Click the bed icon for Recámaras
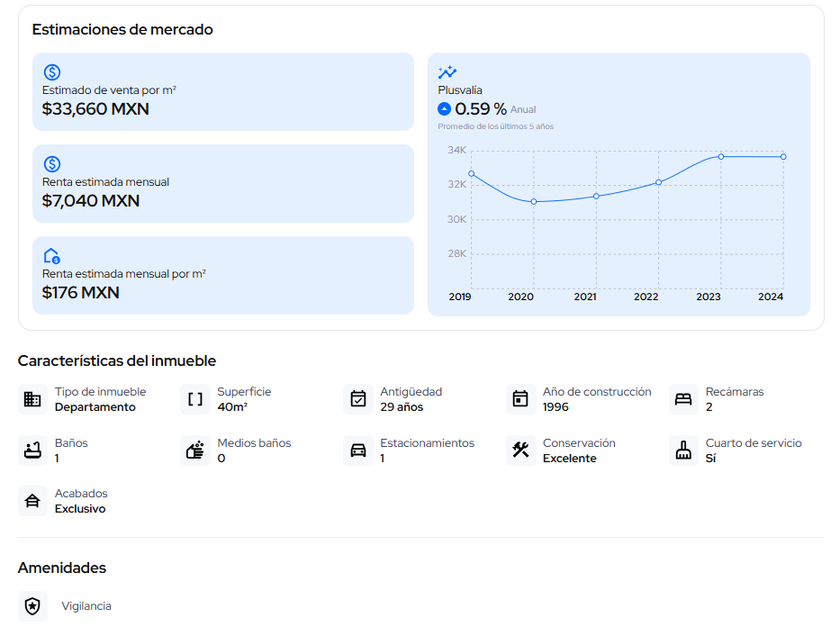 683,399
